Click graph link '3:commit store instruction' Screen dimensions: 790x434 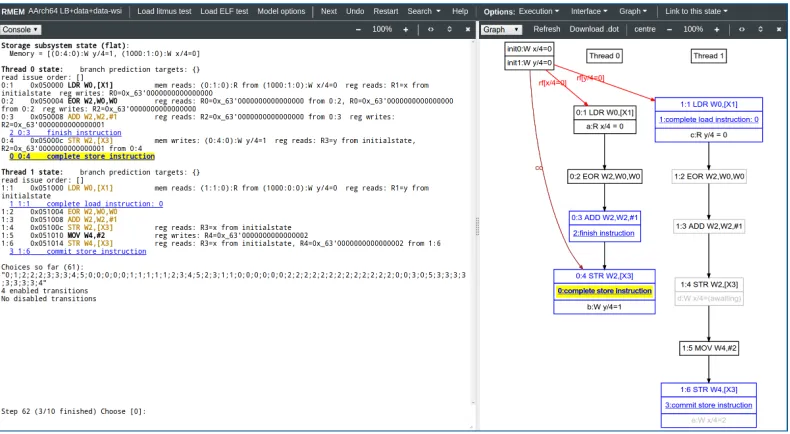[x=708, y=405]
